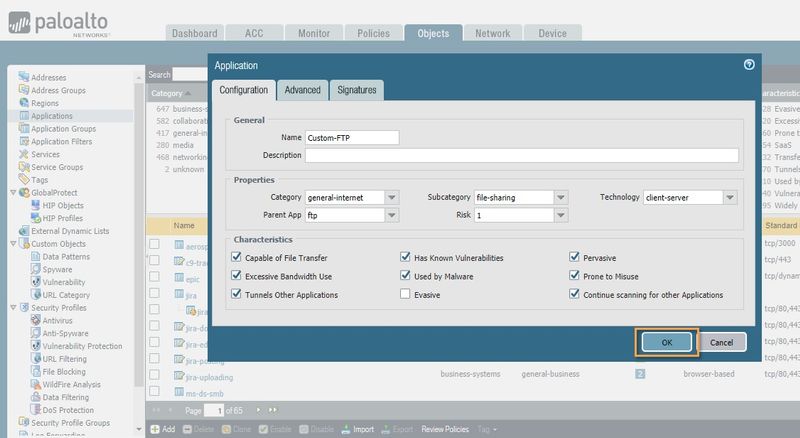800x438 pixels.
Task: Collapse the GlobalProtect tree node
Action: click(12, 192)
